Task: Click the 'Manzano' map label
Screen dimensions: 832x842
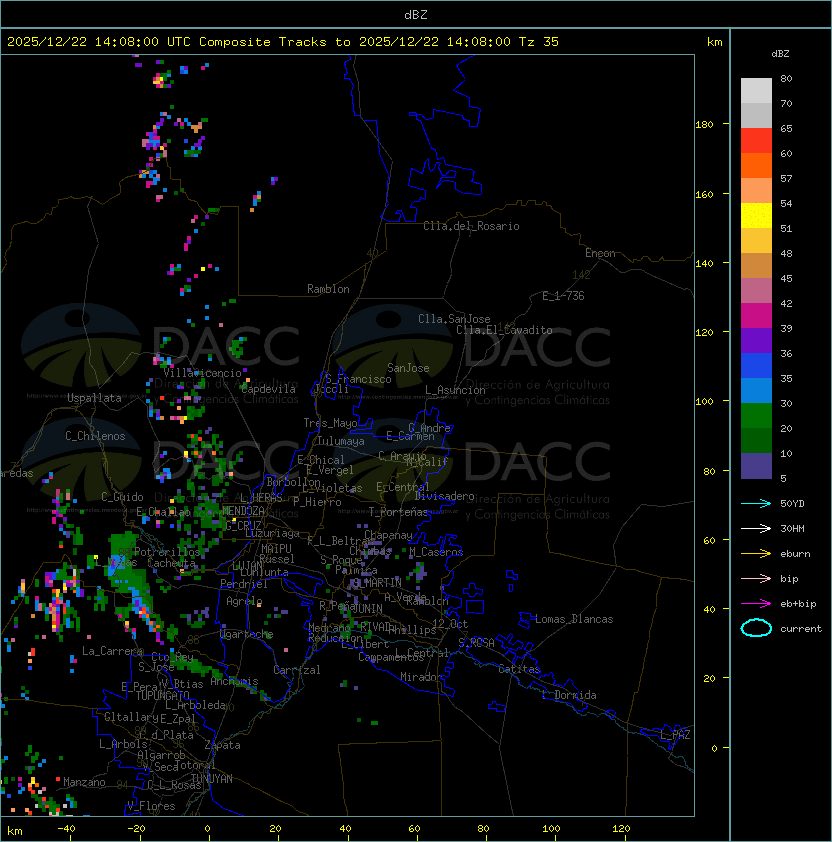Action: click(x=84, y=782)
